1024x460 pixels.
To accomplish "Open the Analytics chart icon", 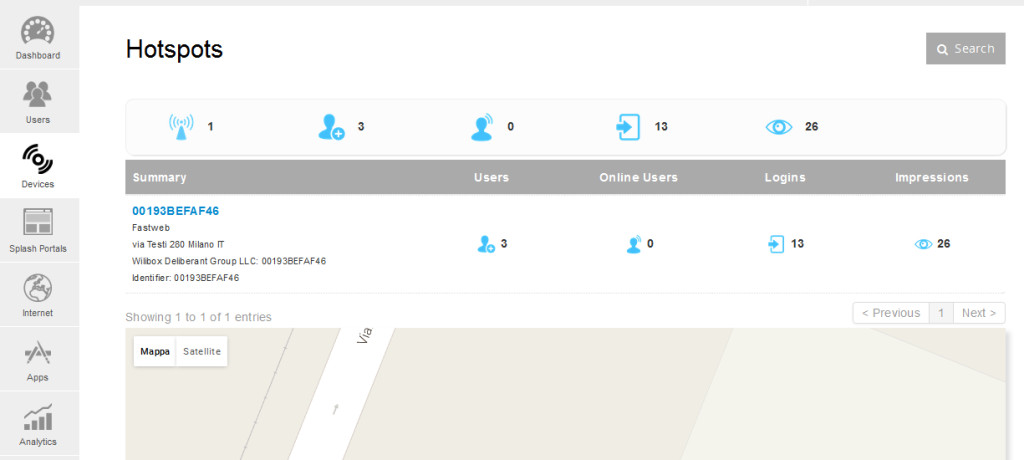I will point(38,417).
